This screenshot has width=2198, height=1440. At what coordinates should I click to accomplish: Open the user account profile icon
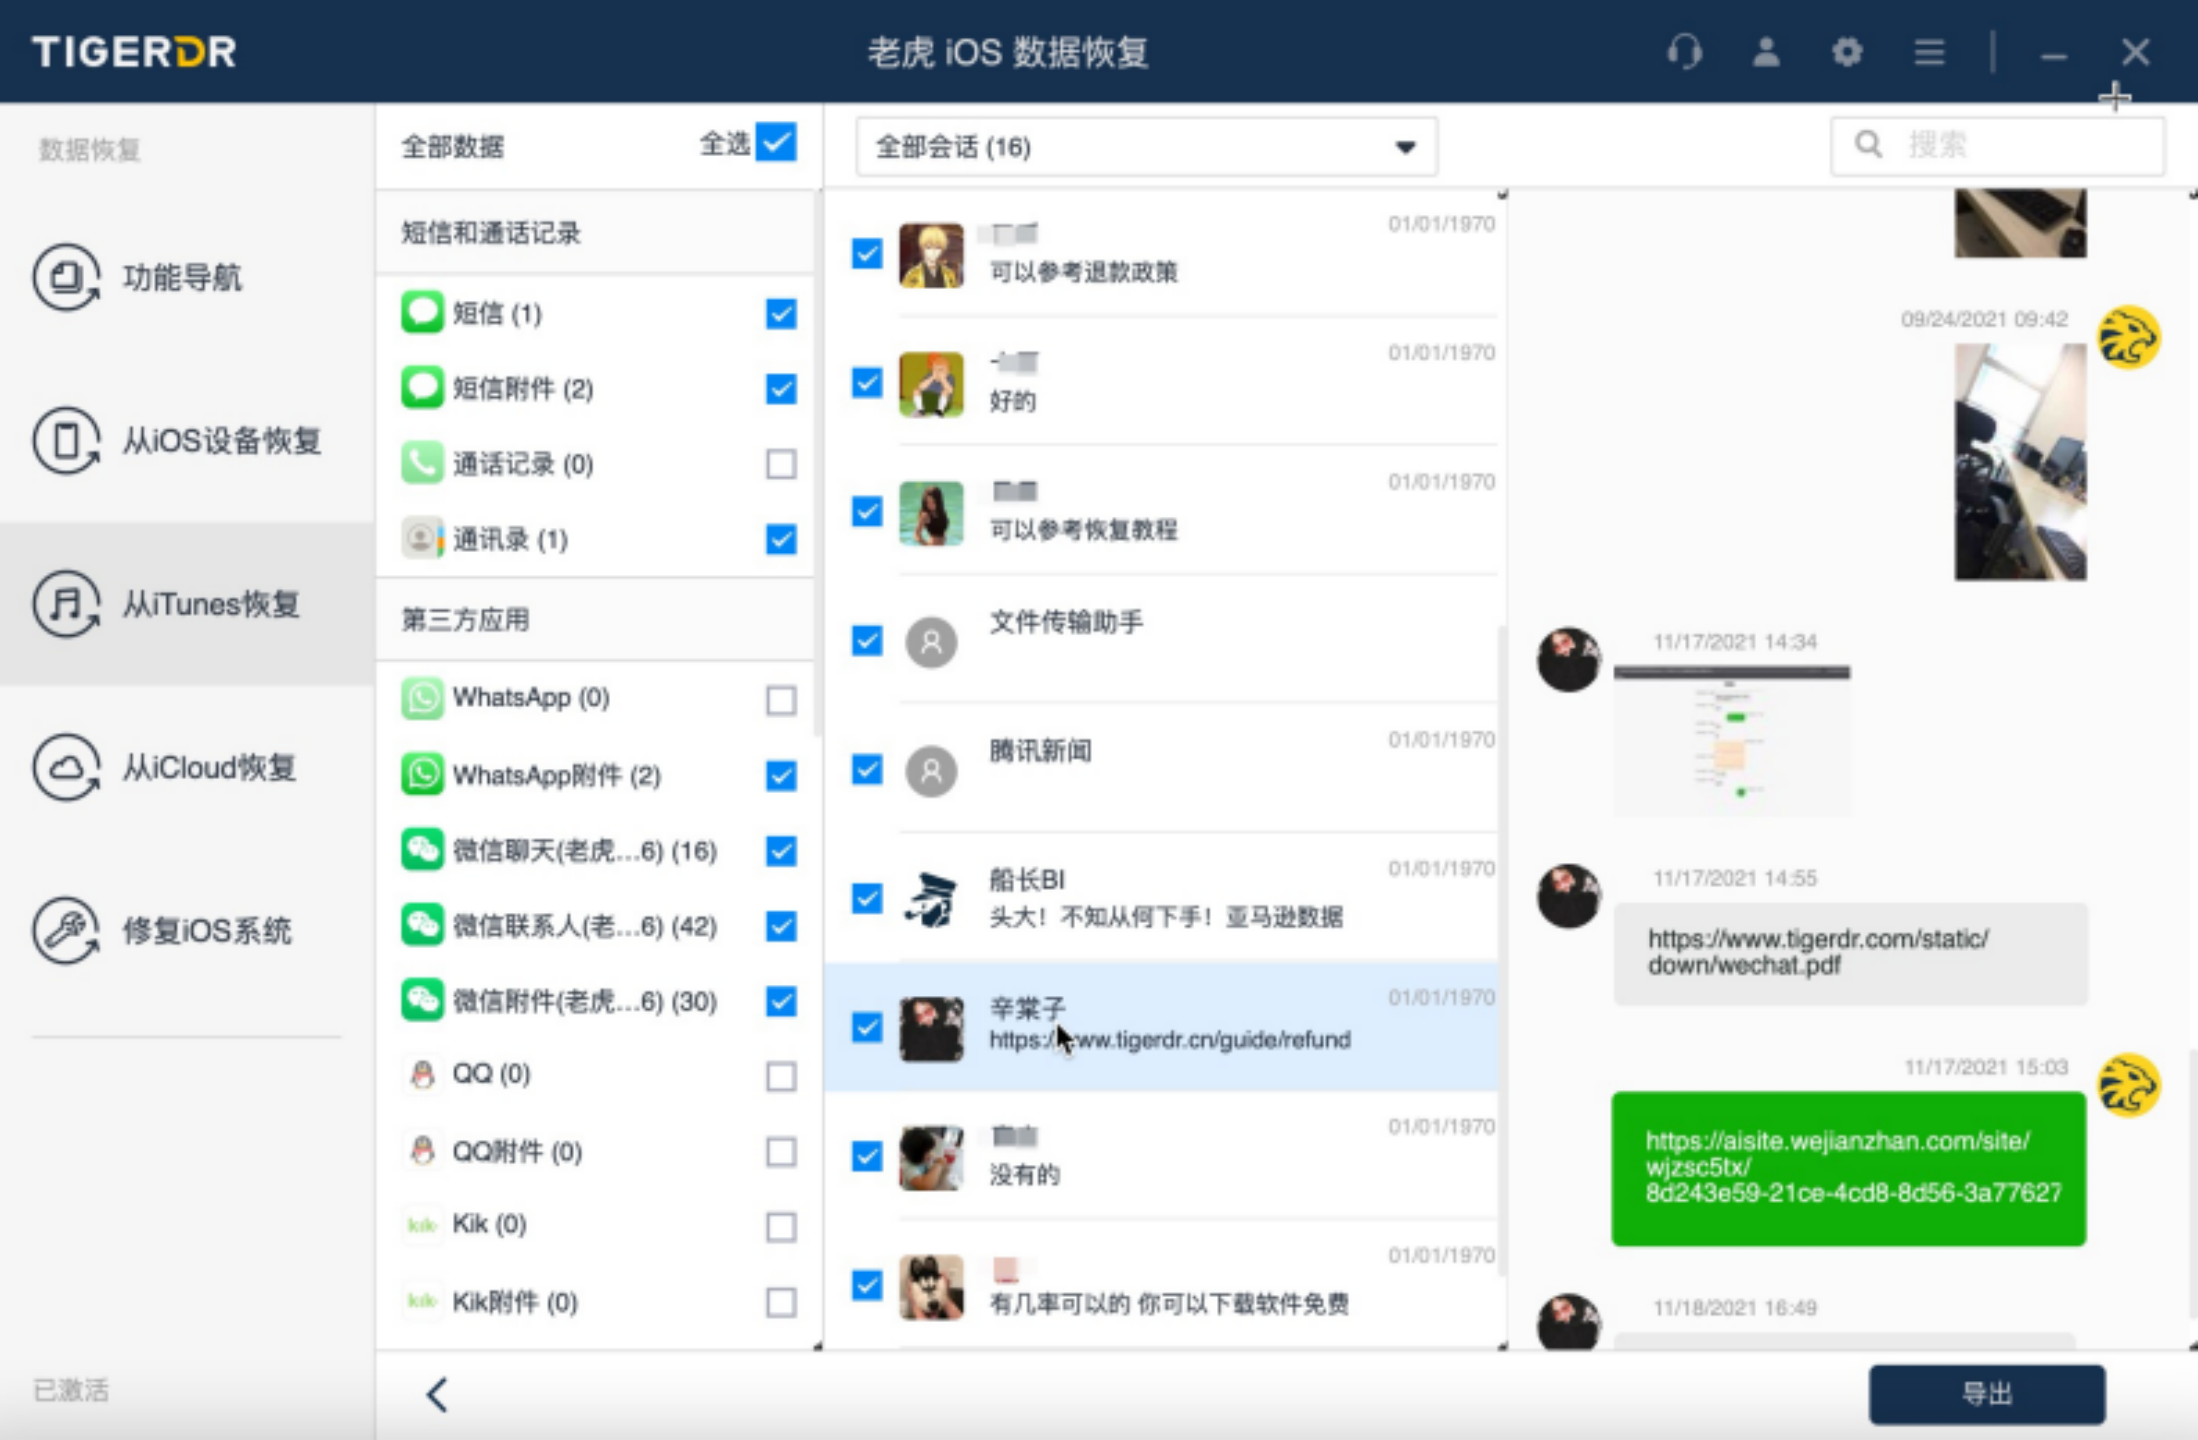click(x=1766, y=52)
